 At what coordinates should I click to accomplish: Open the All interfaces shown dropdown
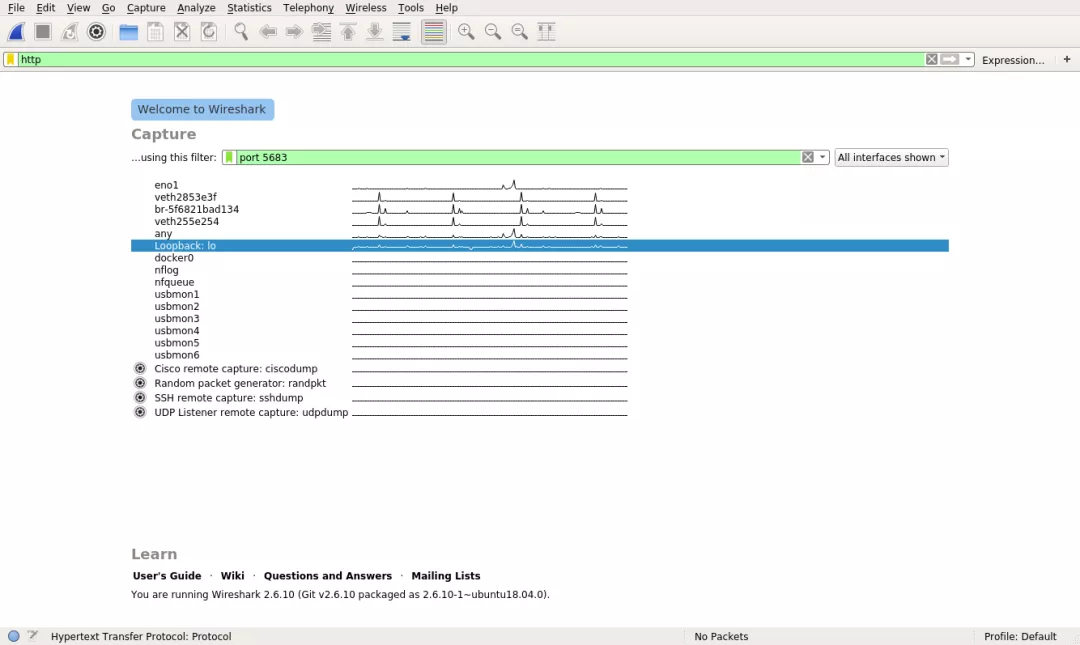point(891,157)
